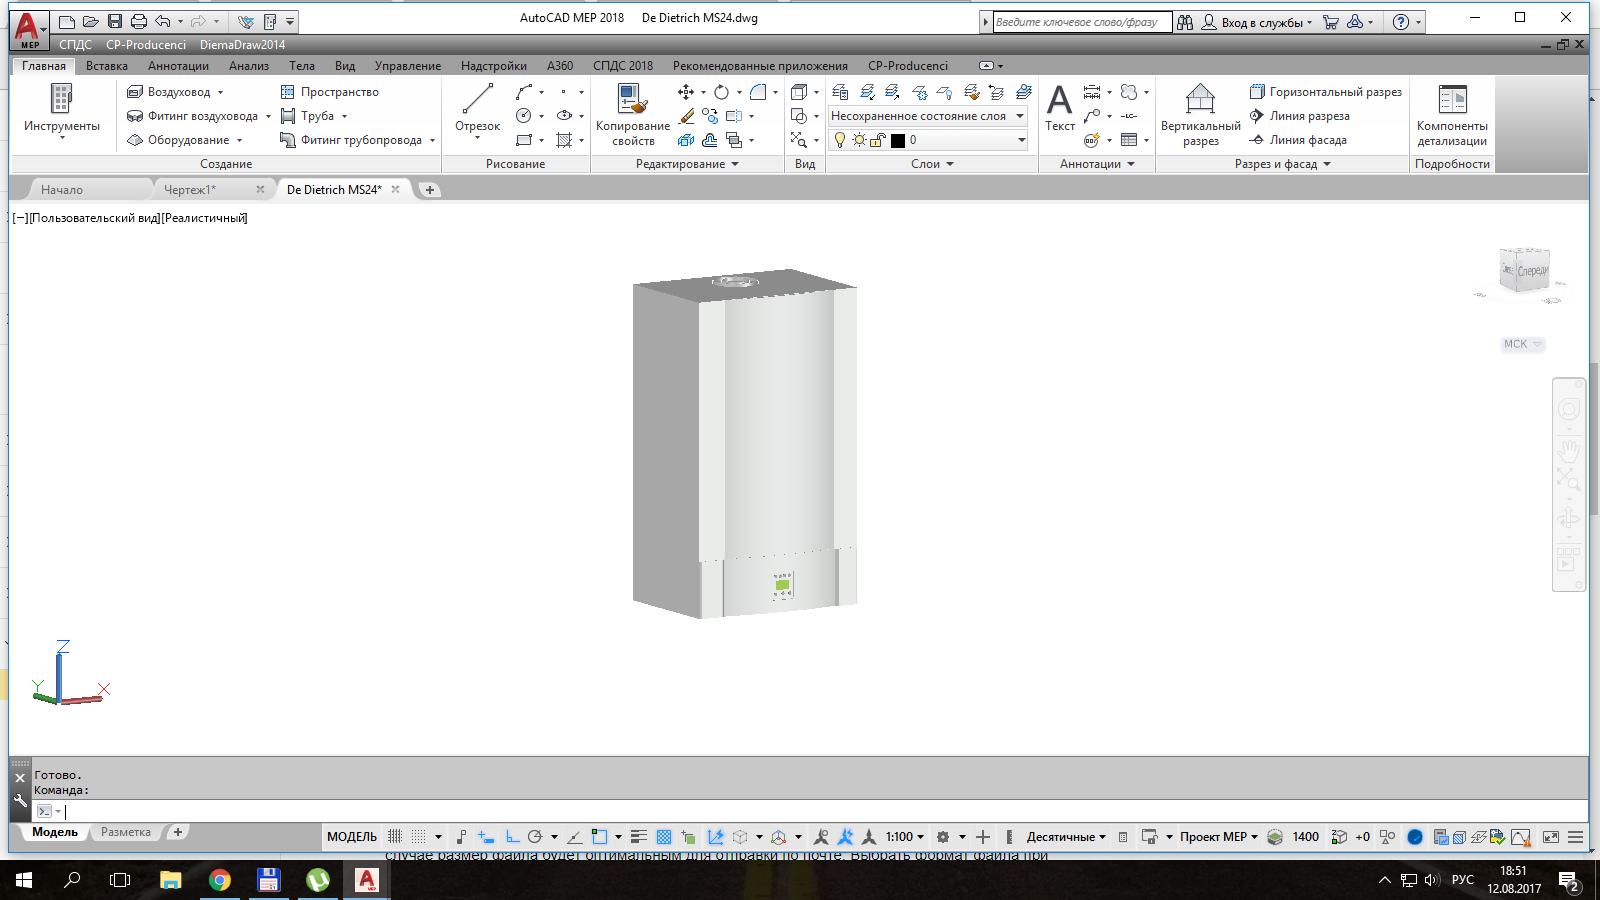Open the 1:100 annotation scale dropdown
The image size is (1600, 900).
[x=905, y=837]
